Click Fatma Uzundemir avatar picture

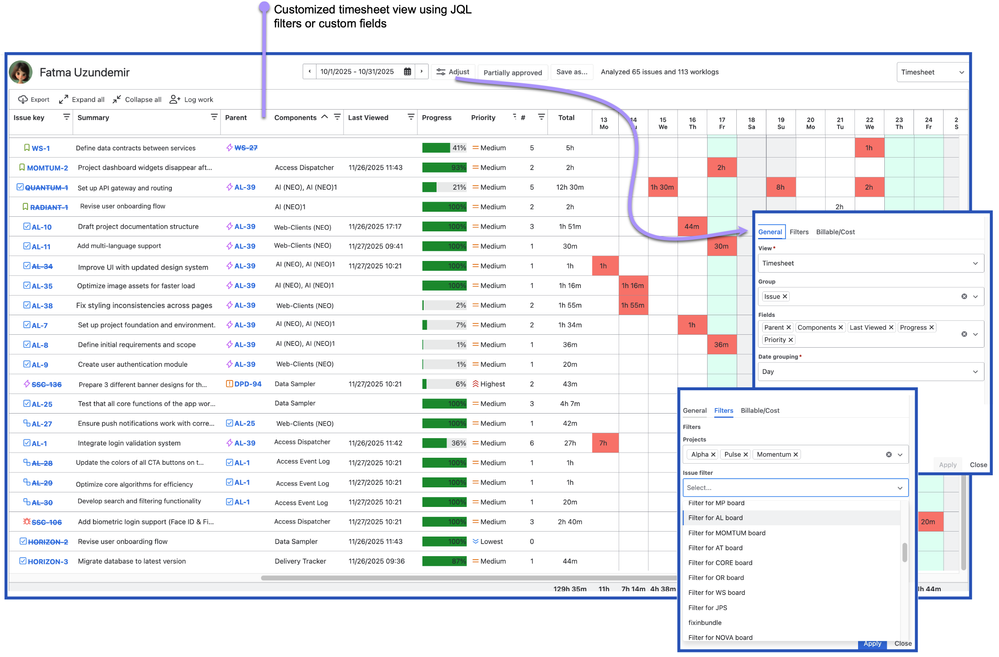coord(21,72)
